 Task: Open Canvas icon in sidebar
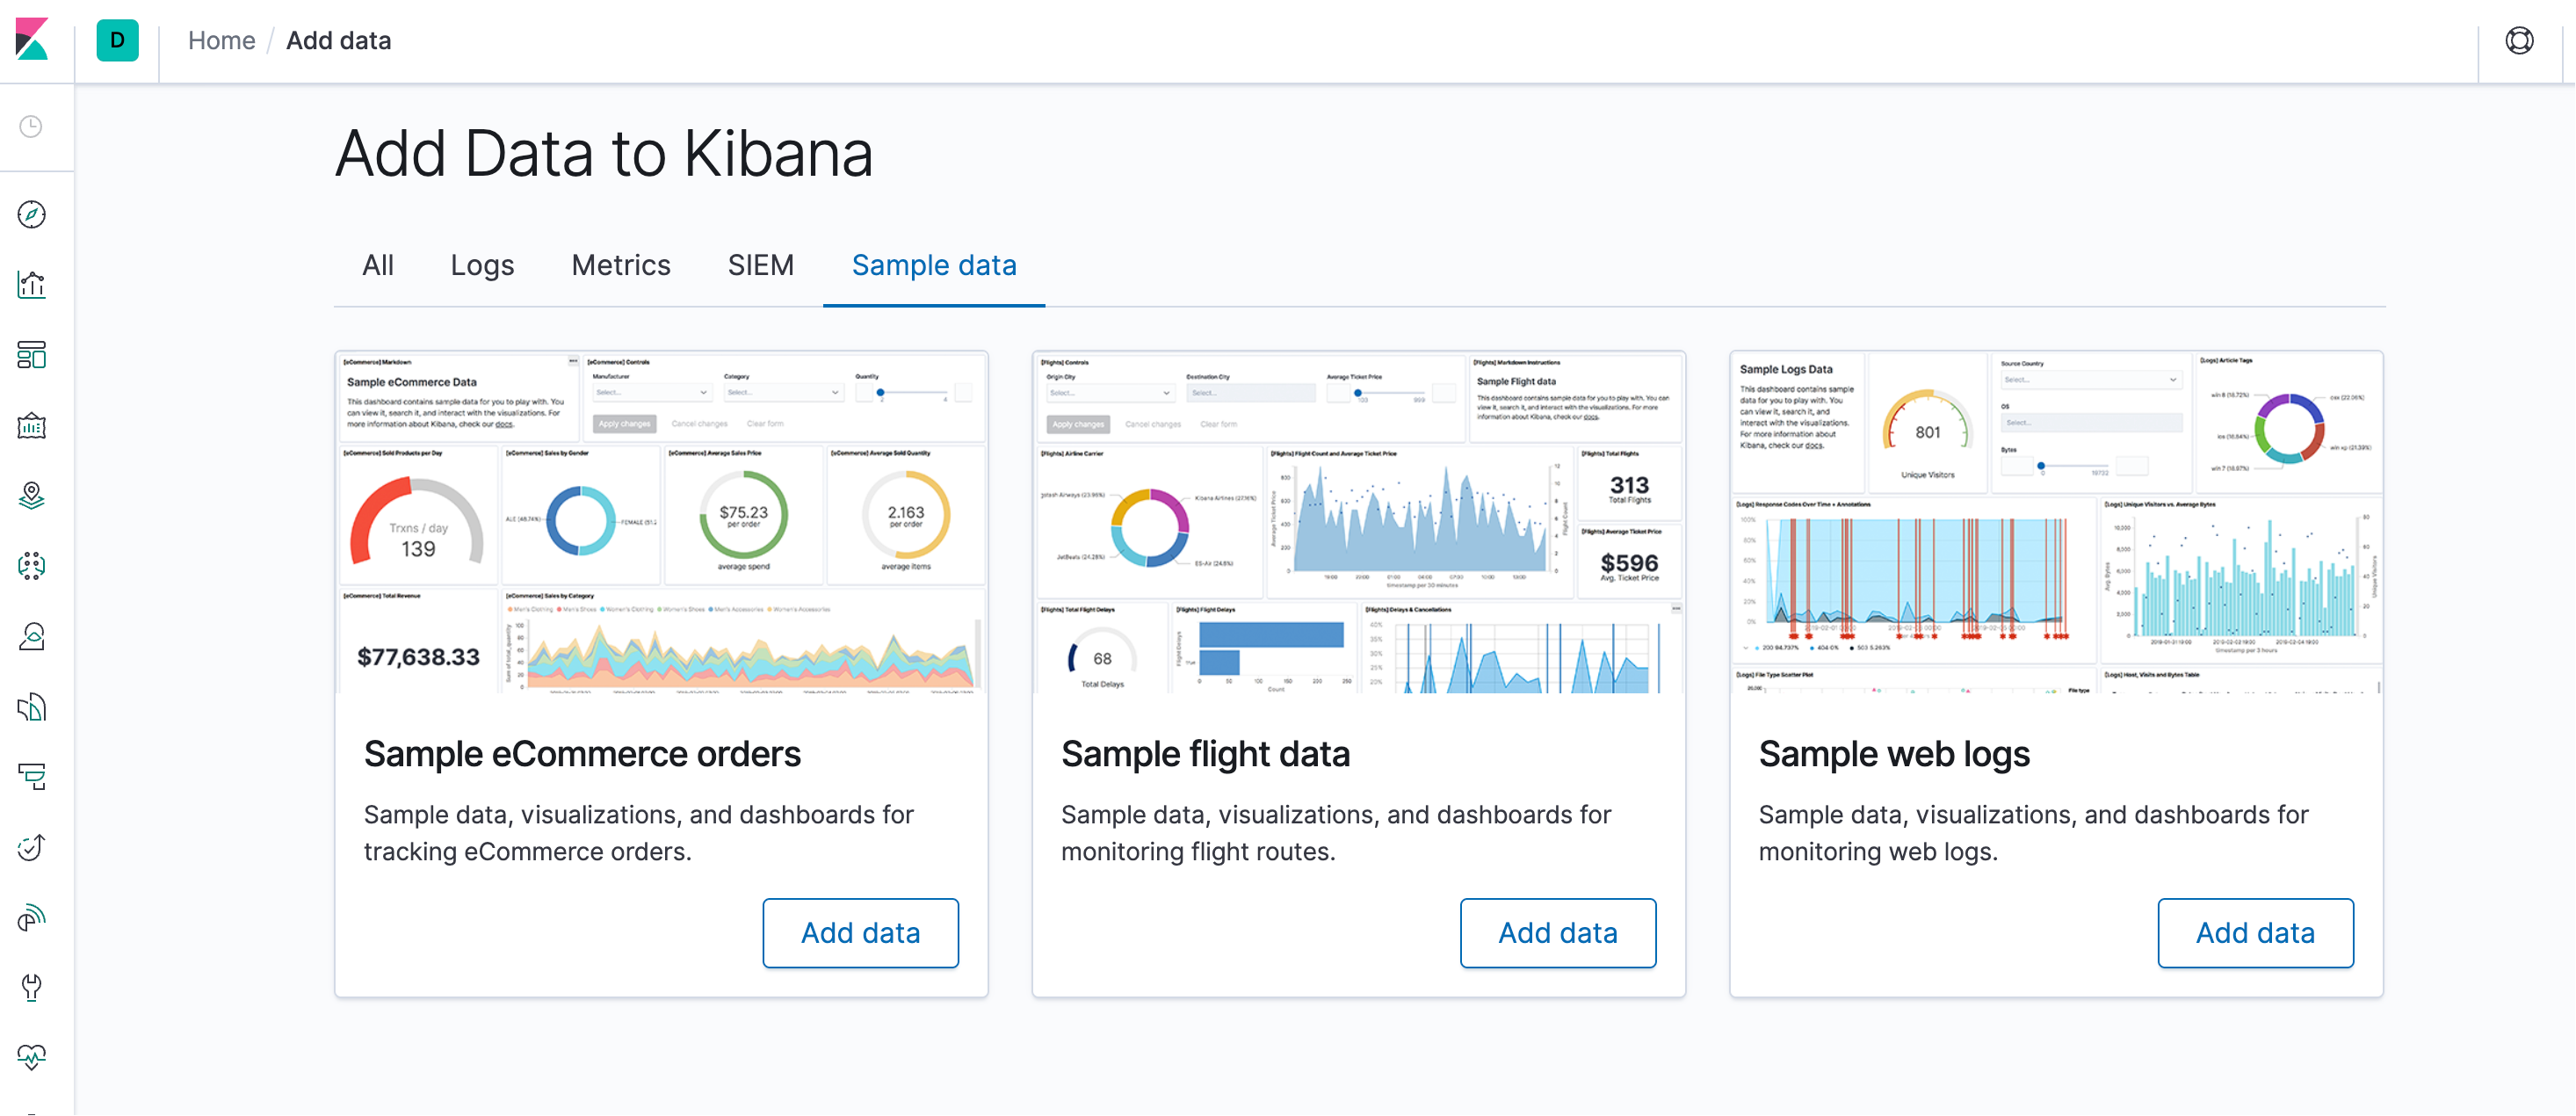[x=32, y=426]
